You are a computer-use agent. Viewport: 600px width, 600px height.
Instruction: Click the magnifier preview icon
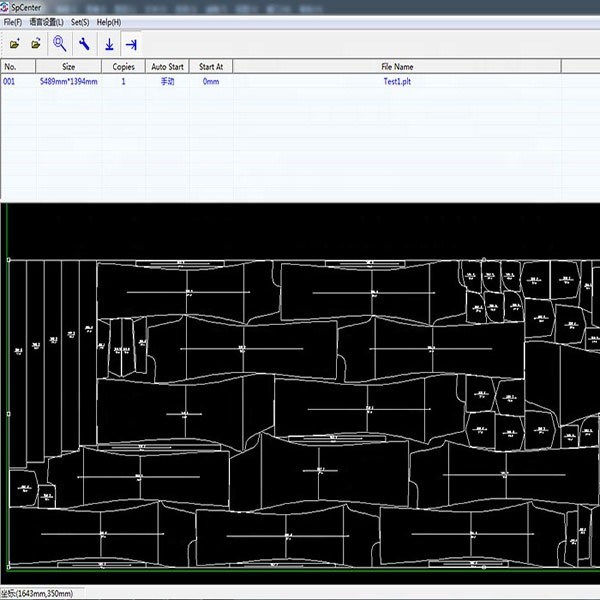coord(60,44)
